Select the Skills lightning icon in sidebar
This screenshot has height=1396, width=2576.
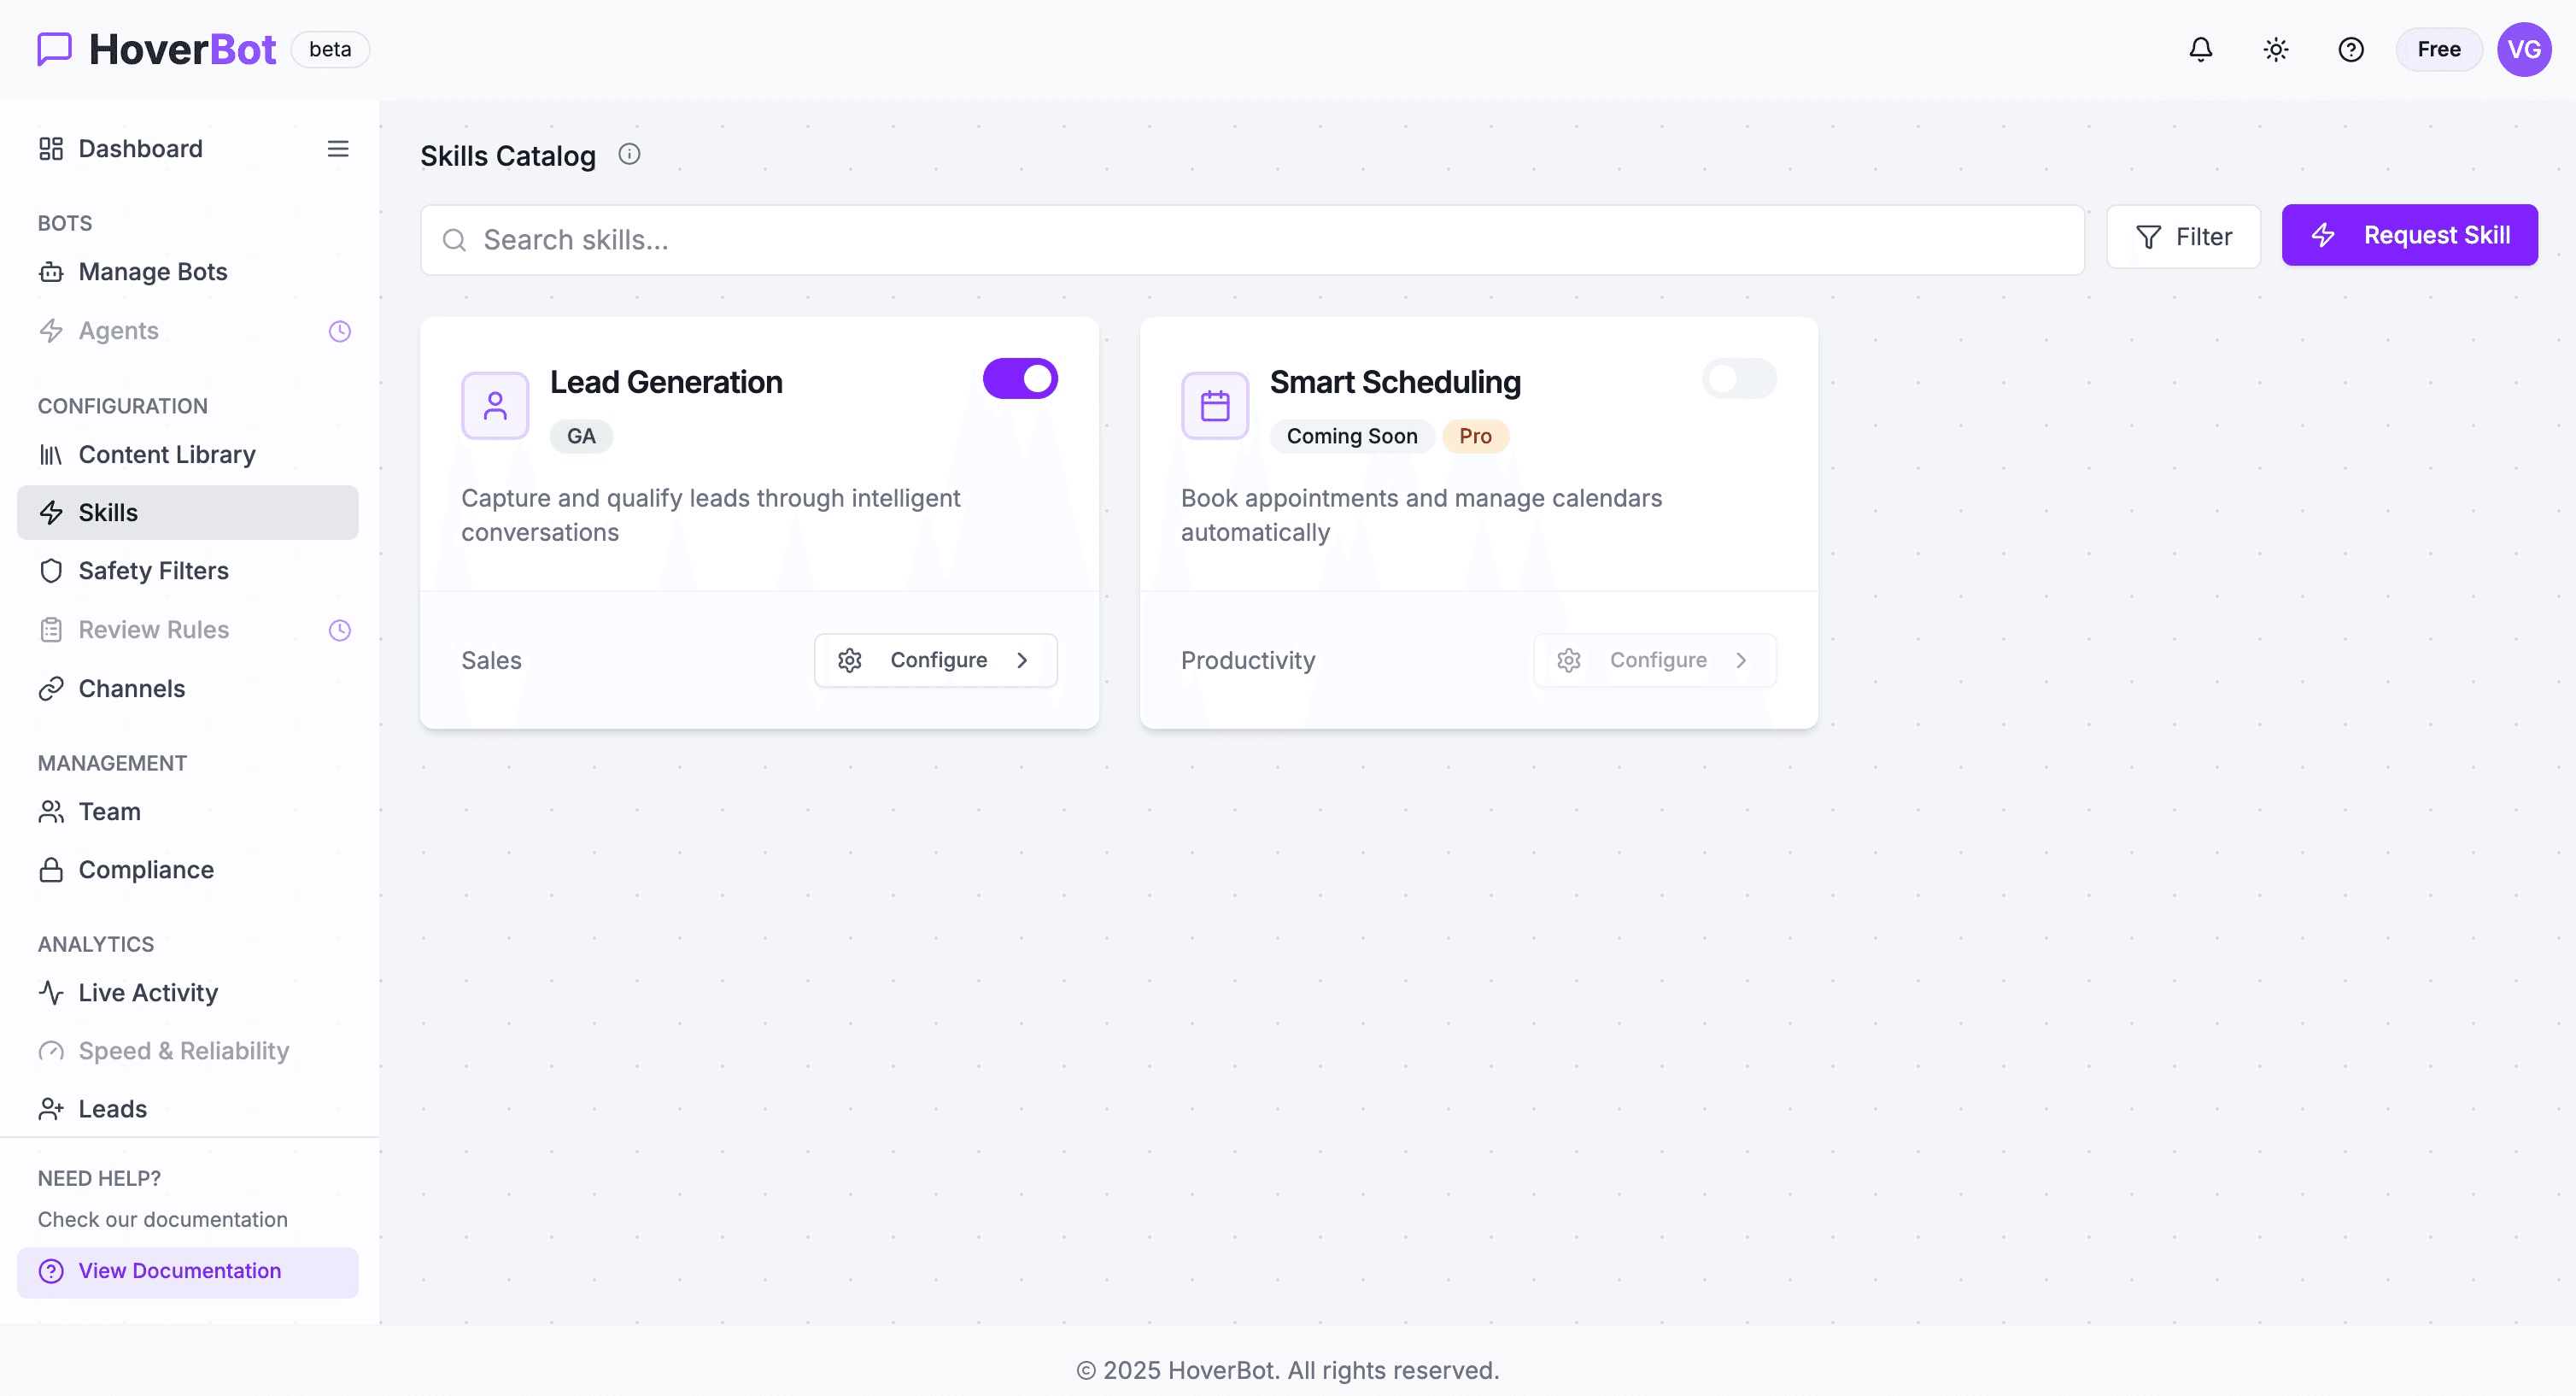point(51,512)
